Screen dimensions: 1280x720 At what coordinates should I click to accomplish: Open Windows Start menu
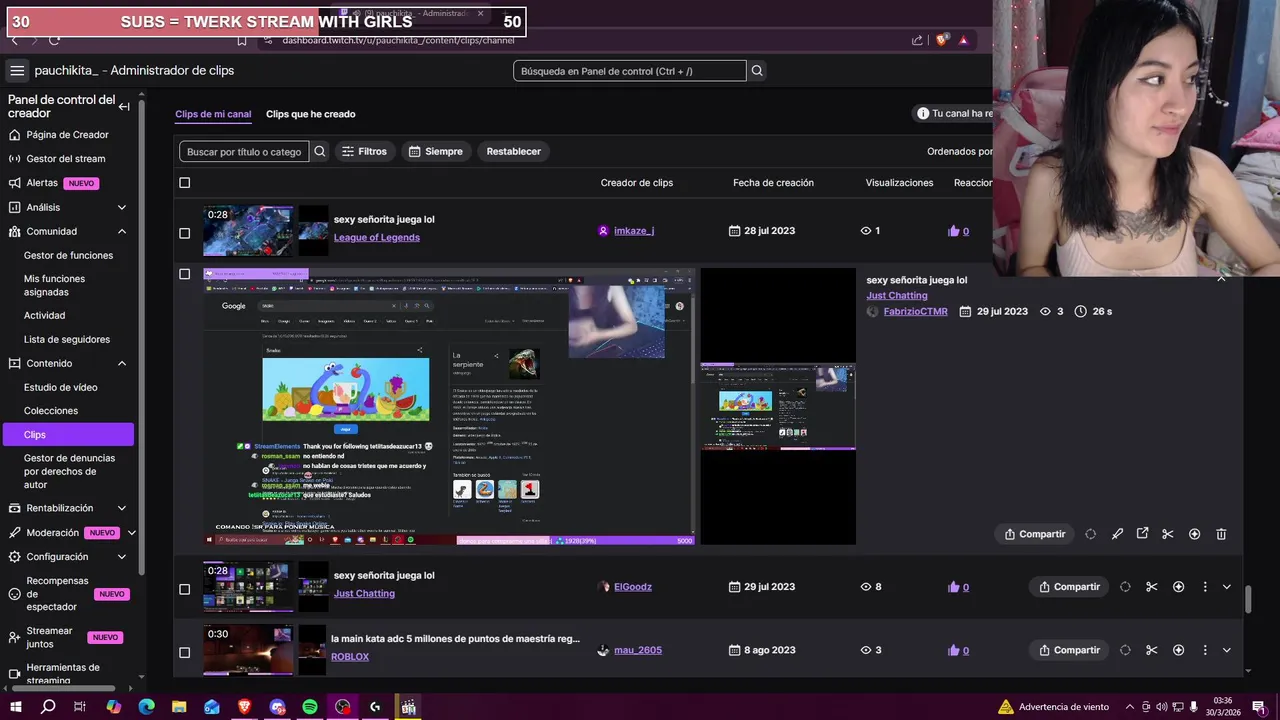tap(15, 707)
